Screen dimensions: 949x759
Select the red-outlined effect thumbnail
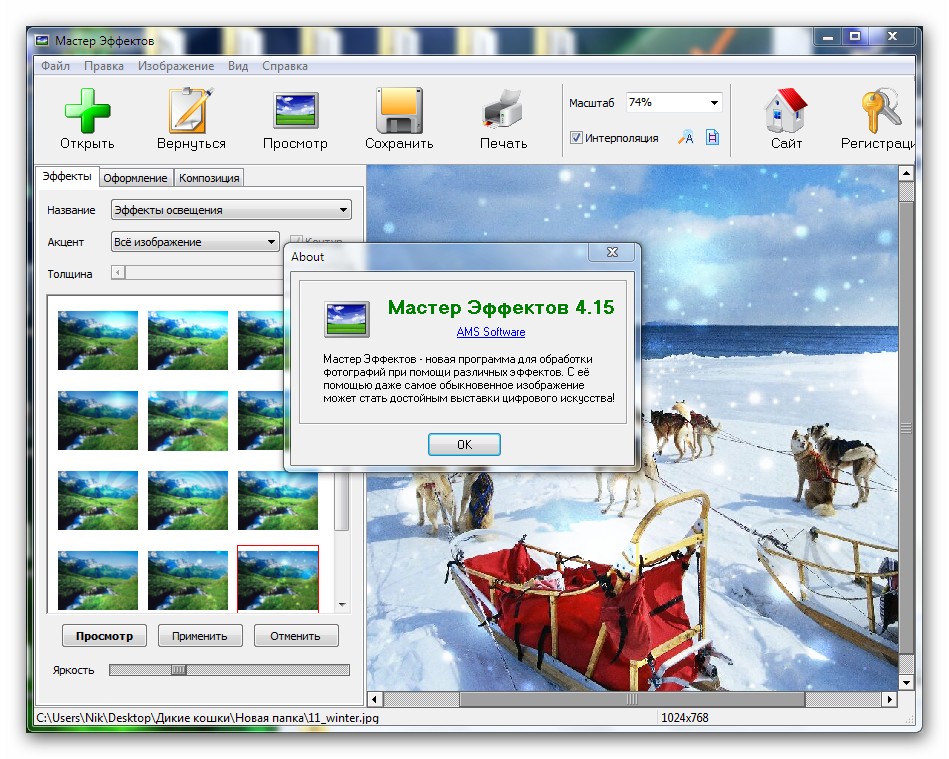277,578
